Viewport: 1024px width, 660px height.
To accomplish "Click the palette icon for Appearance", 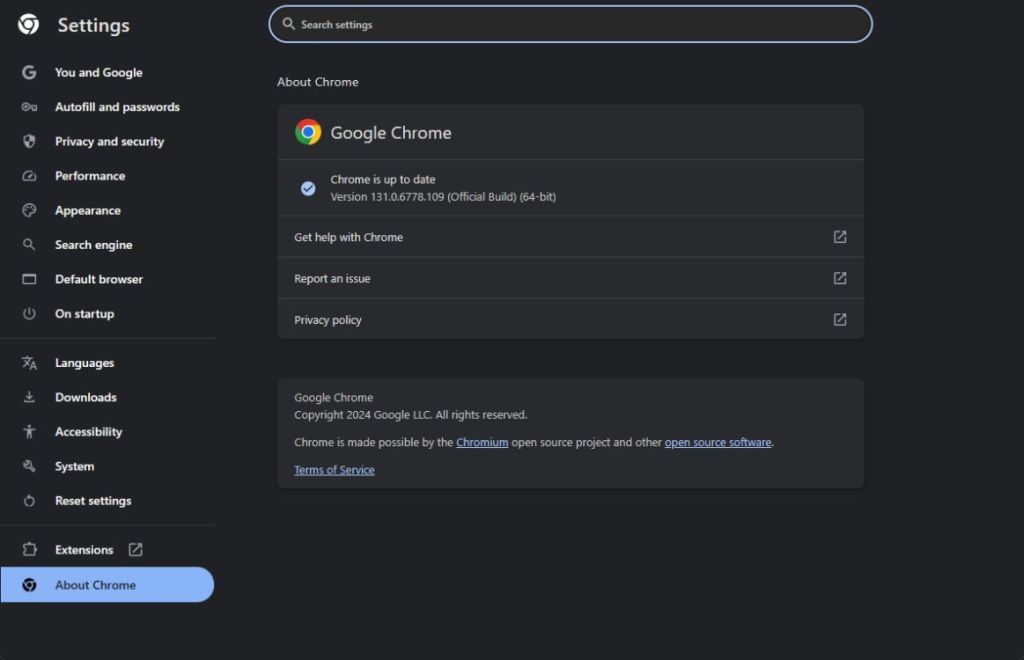I will [29, 210].
